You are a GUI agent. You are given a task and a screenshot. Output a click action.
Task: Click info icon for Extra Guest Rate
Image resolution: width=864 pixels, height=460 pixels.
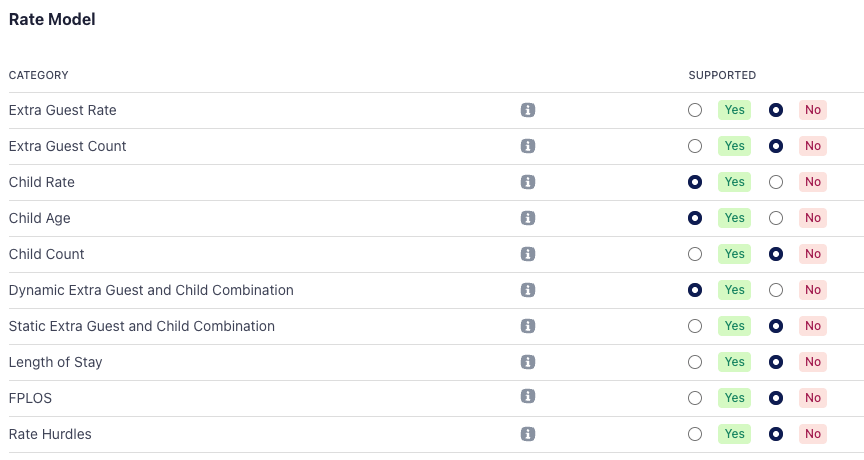(x=528, y=110)
